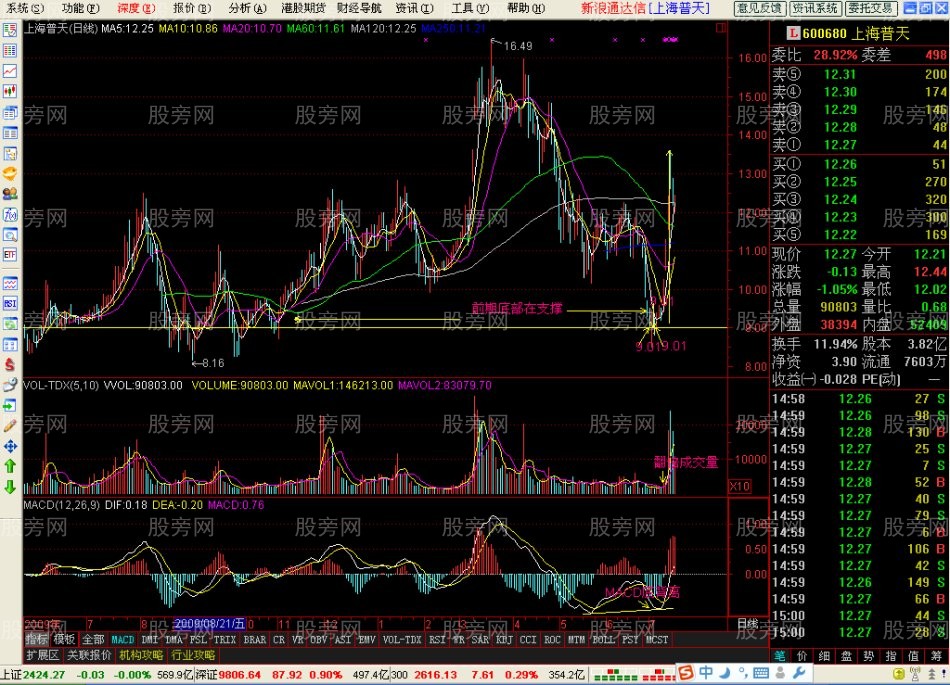Click the RSI indicator icon in sidebar

pyautogui.click(x=10, y=303)
